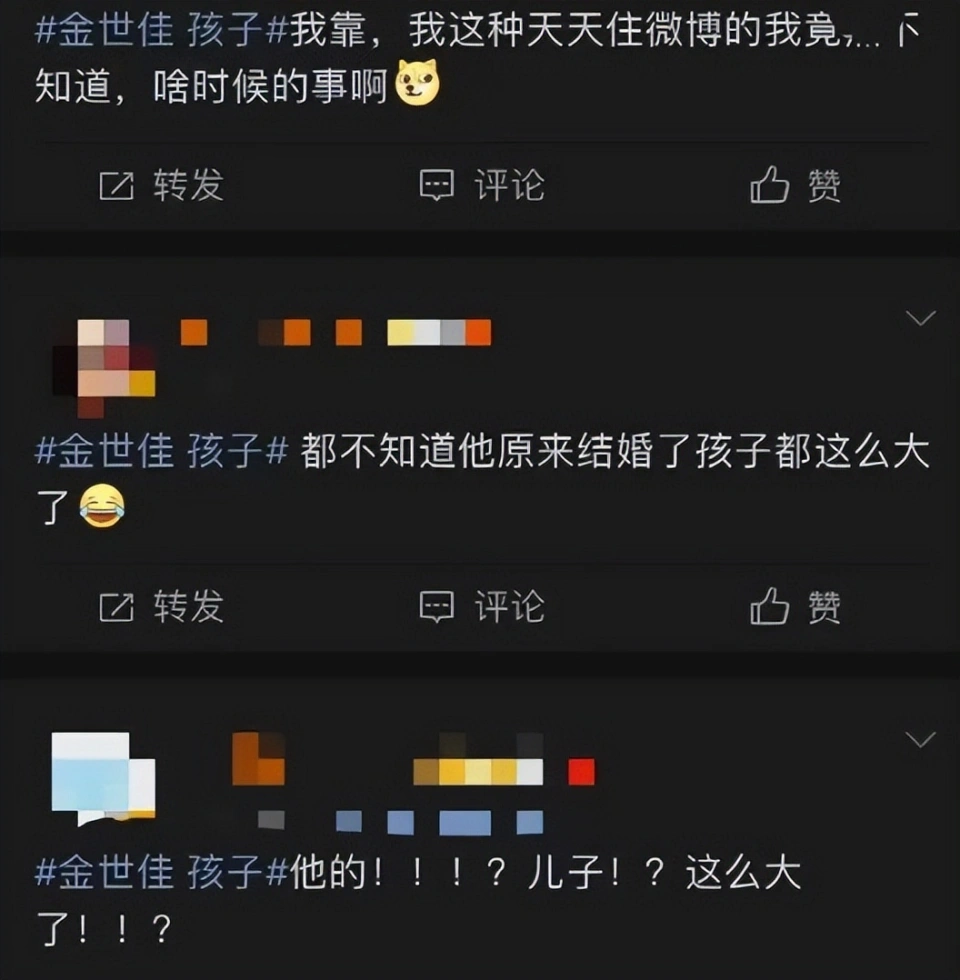Click the blurred username of the third poster
This screenshot has width=960, height=980.
tap(413, 784)
